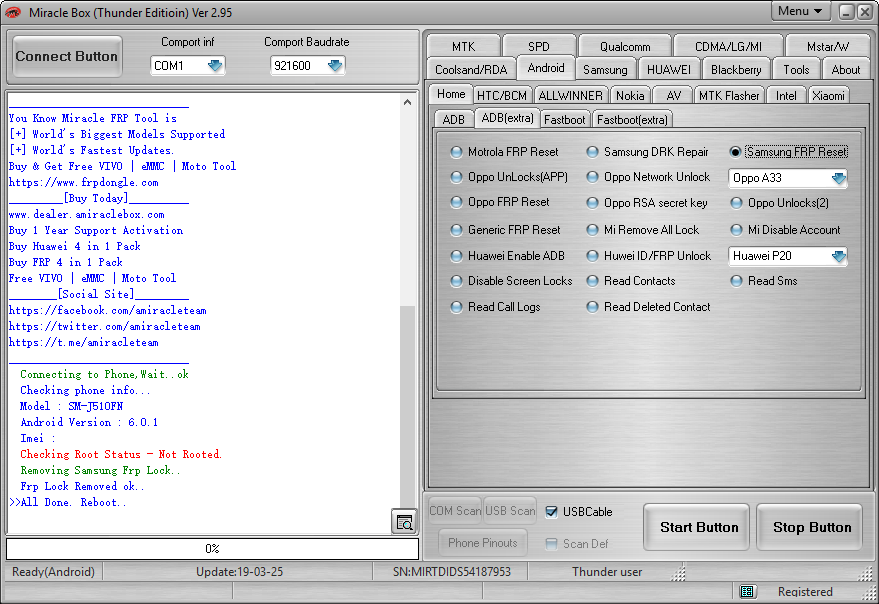
Task: Choose Oppo Unlocks(2) radio button
Action: (780, 203)
